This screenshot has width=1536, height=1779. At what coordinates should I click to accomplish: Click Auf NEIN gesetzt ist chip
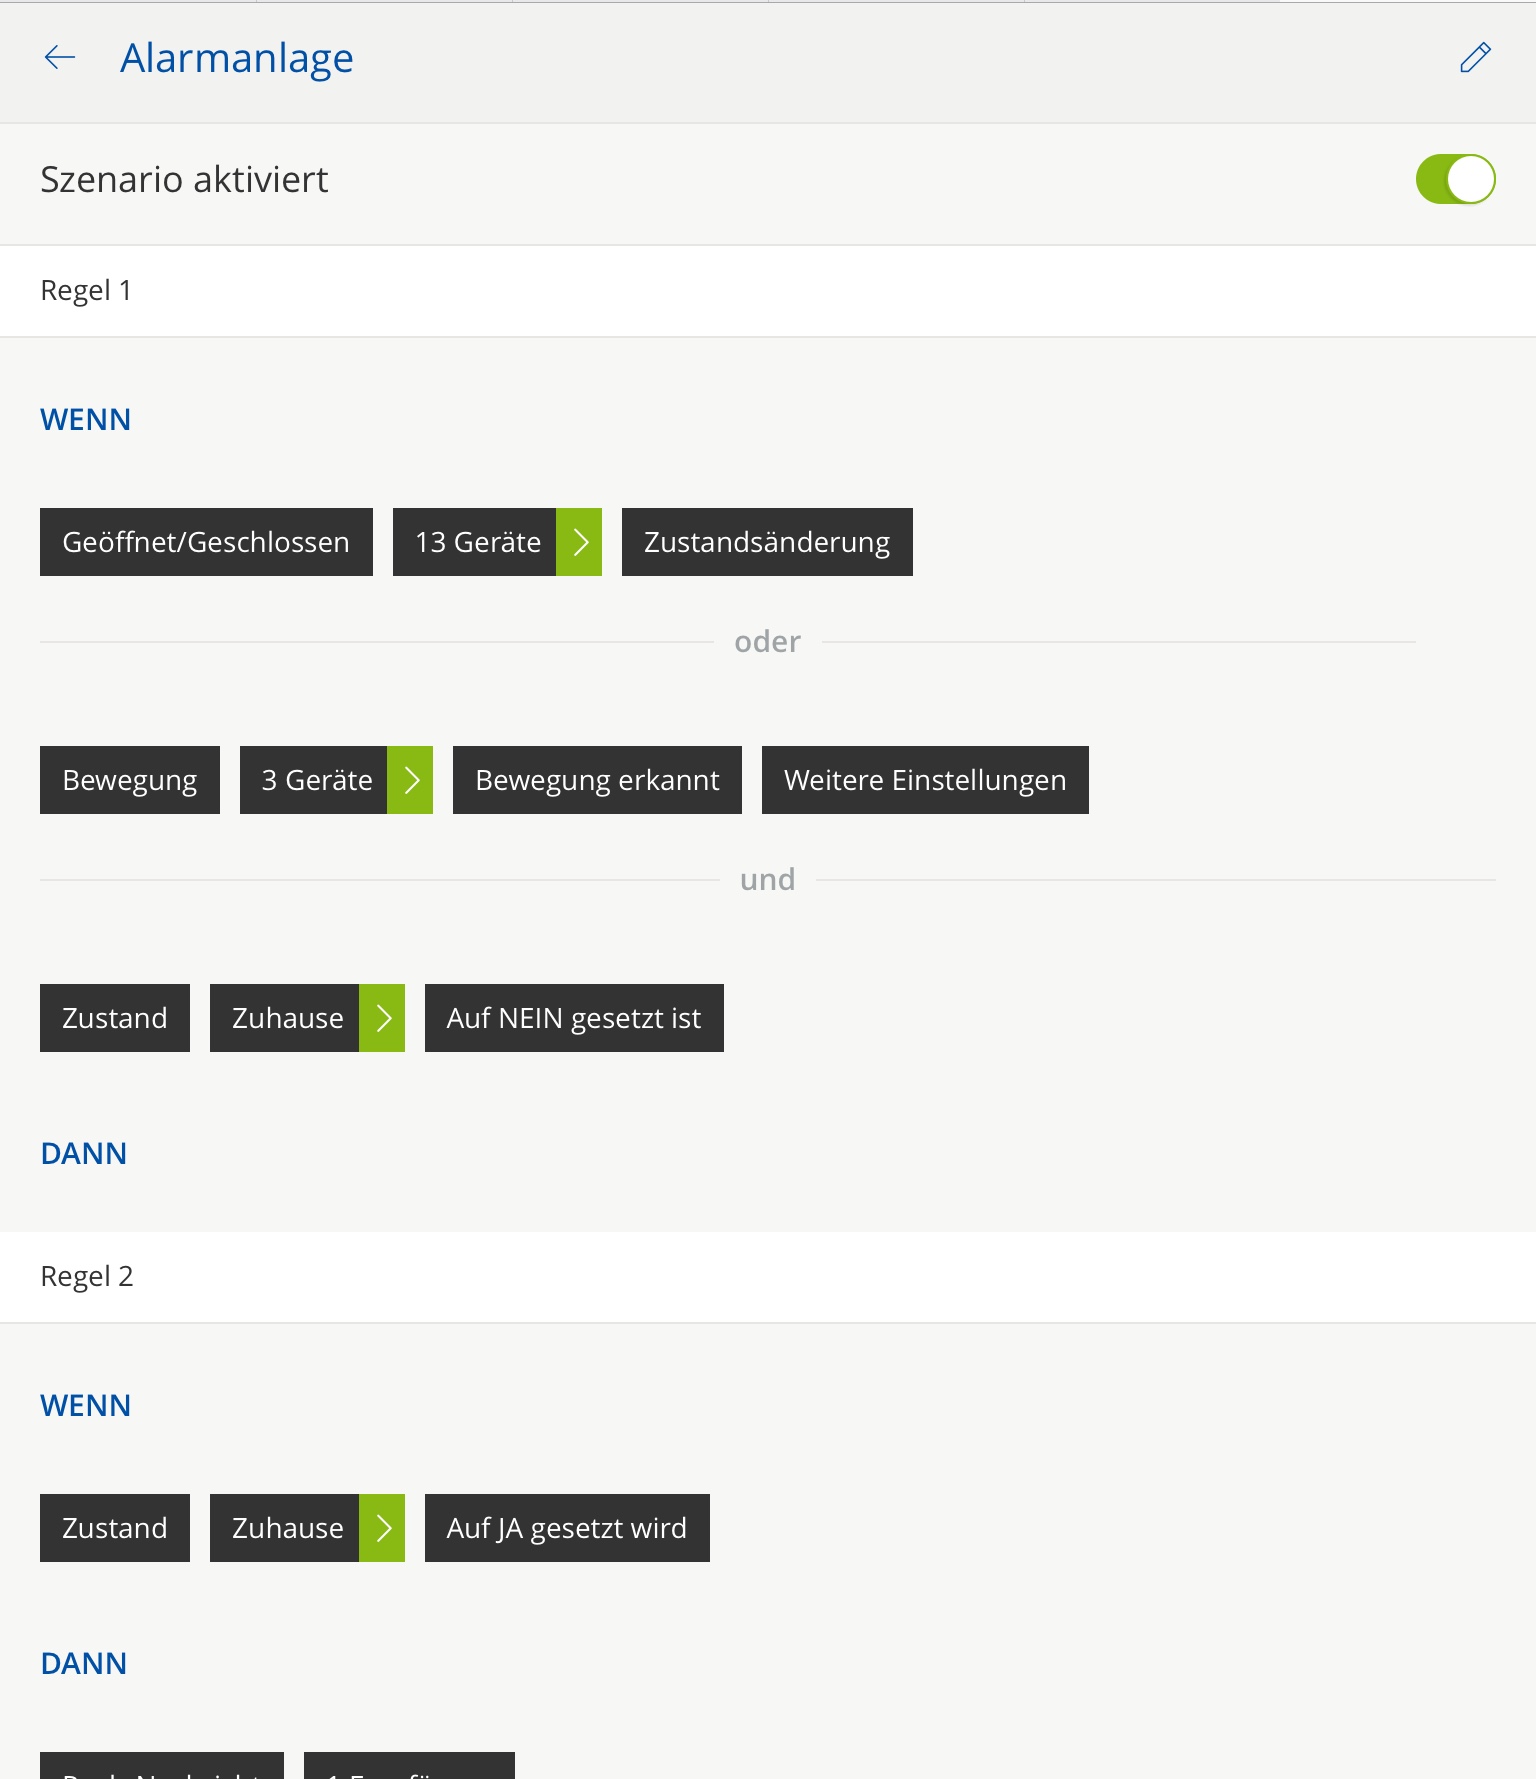point(574,1018)
